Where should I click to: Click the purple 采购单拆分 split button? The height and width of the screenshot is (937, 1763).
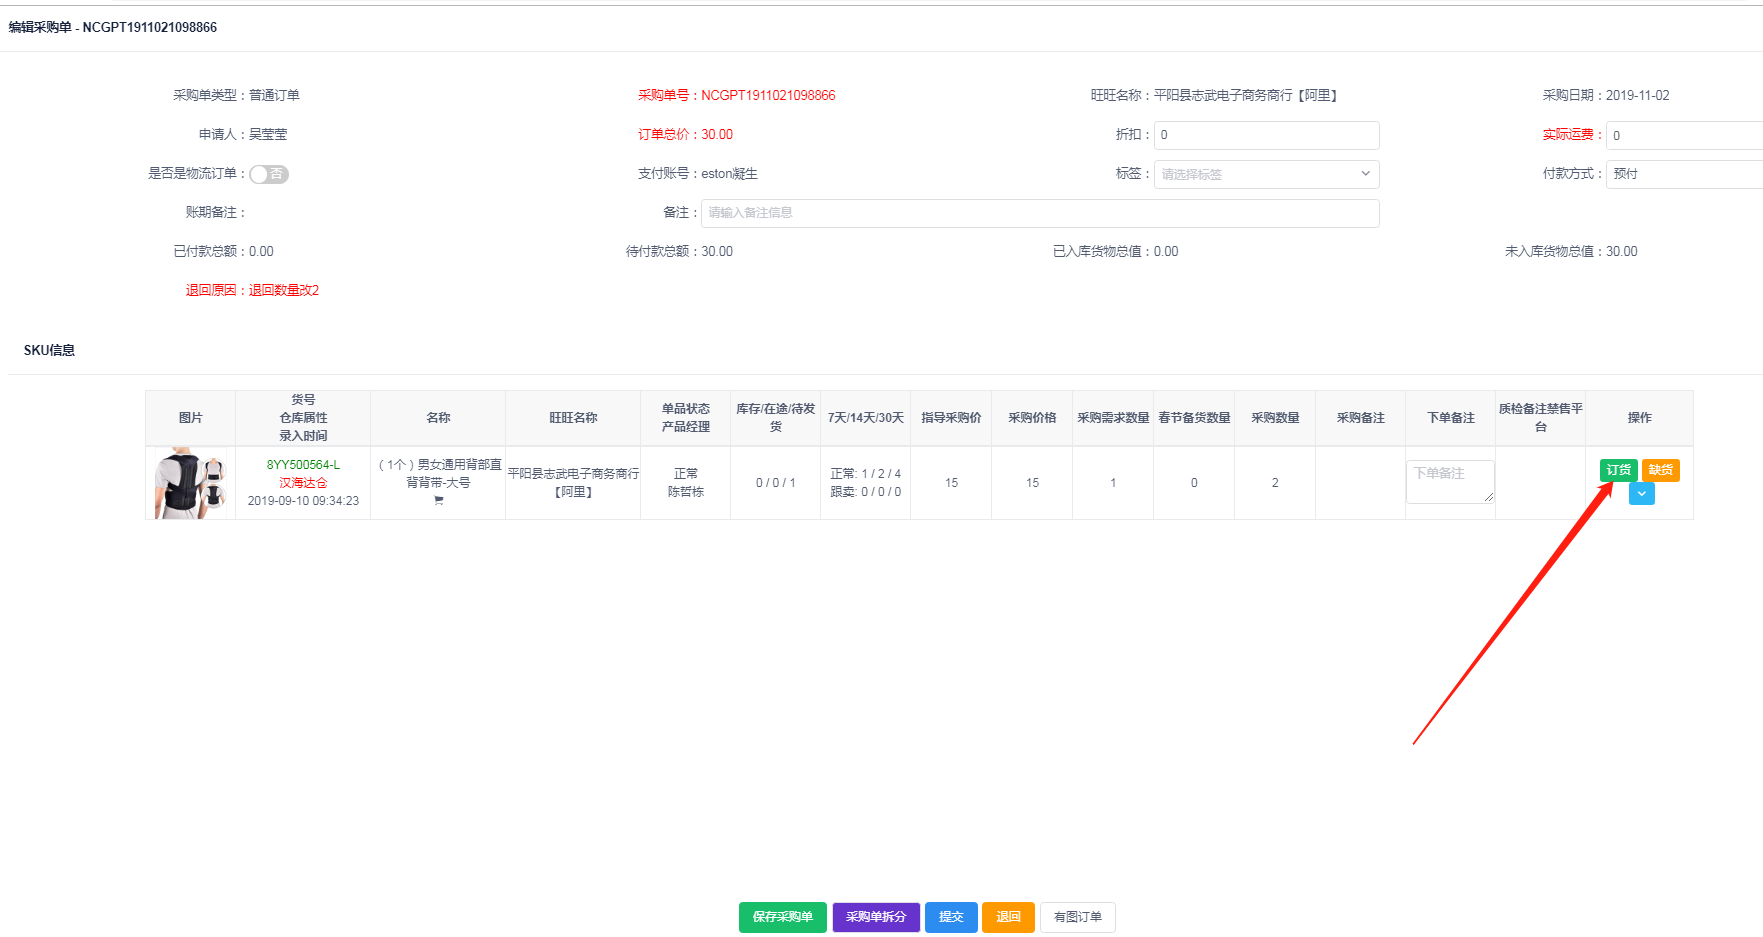tap(876, 917)
